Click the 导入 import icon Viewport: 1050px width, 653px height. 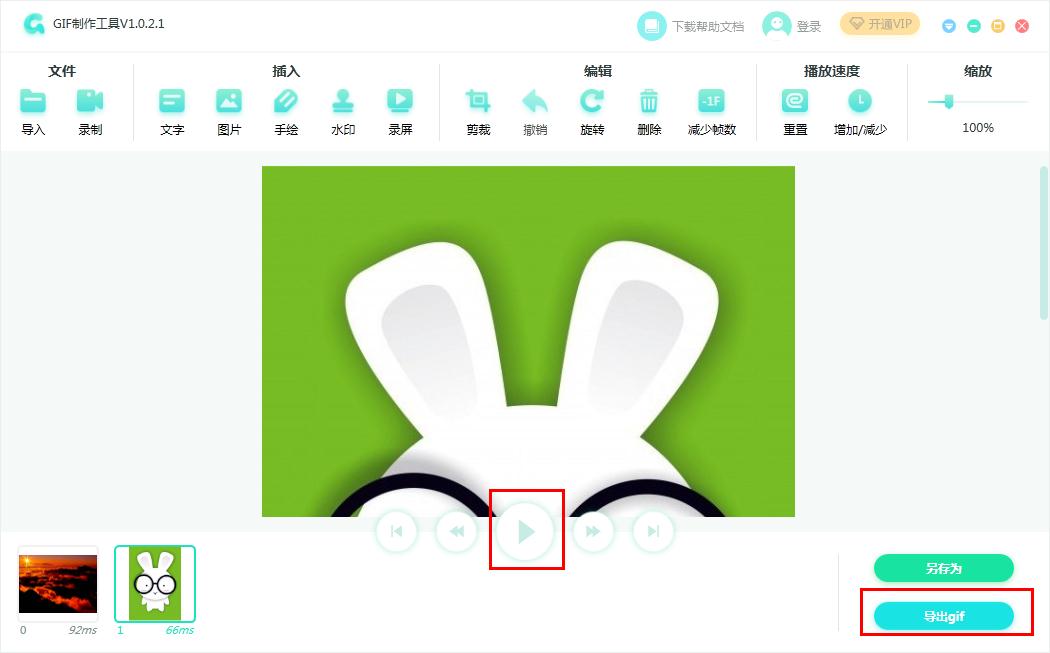33,107
